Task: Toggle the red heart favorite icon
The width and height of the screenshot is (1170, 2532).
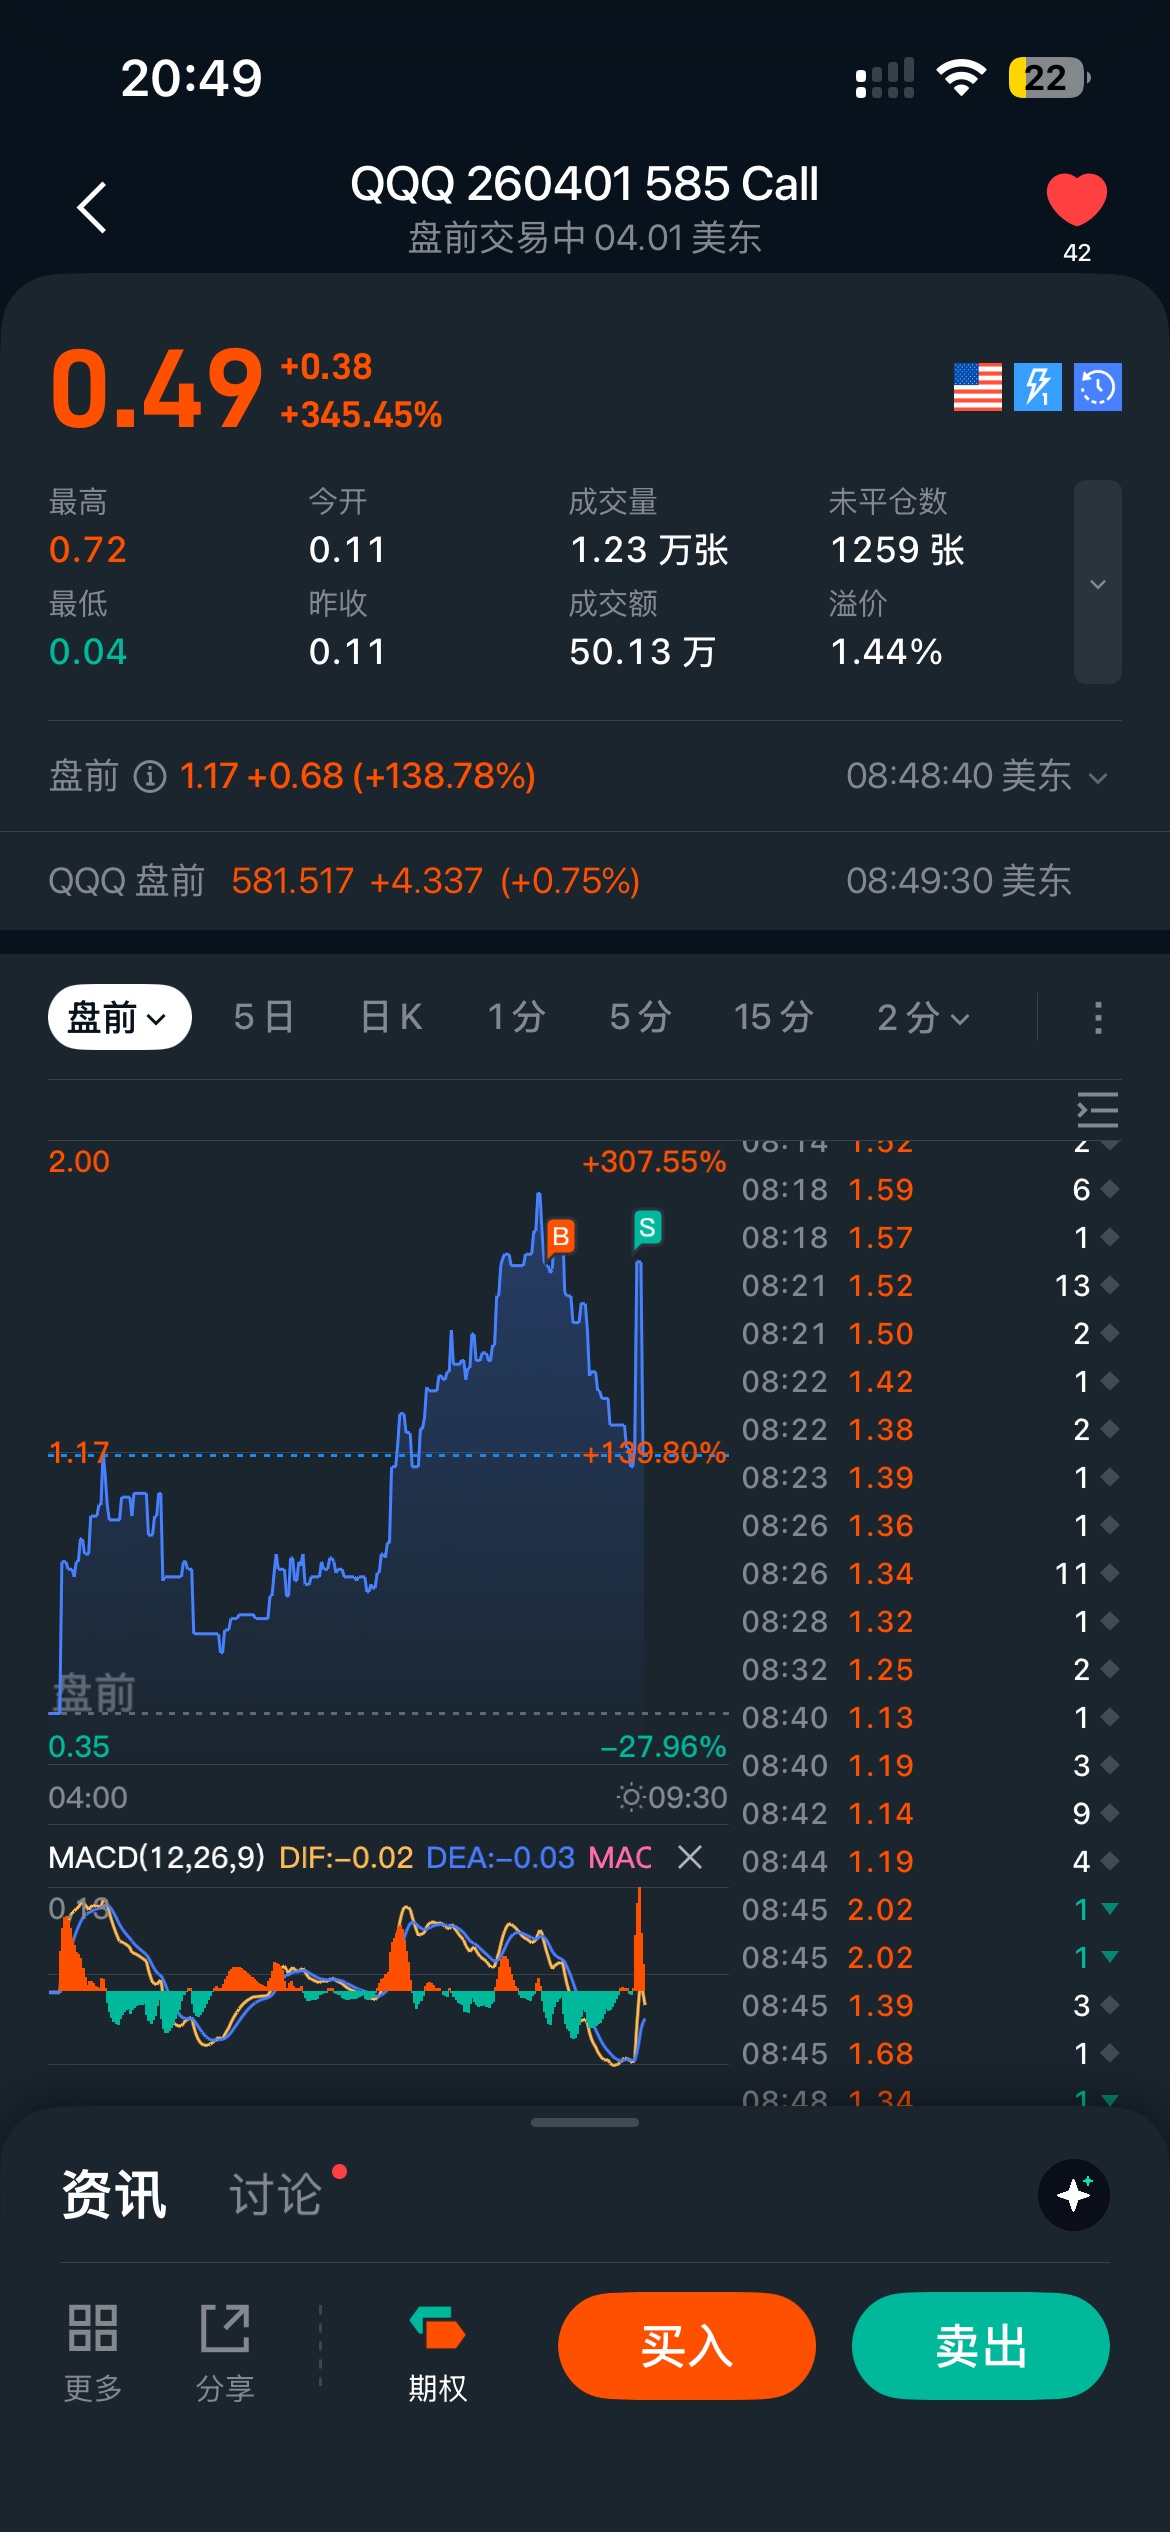Action: click(1076, 200)
